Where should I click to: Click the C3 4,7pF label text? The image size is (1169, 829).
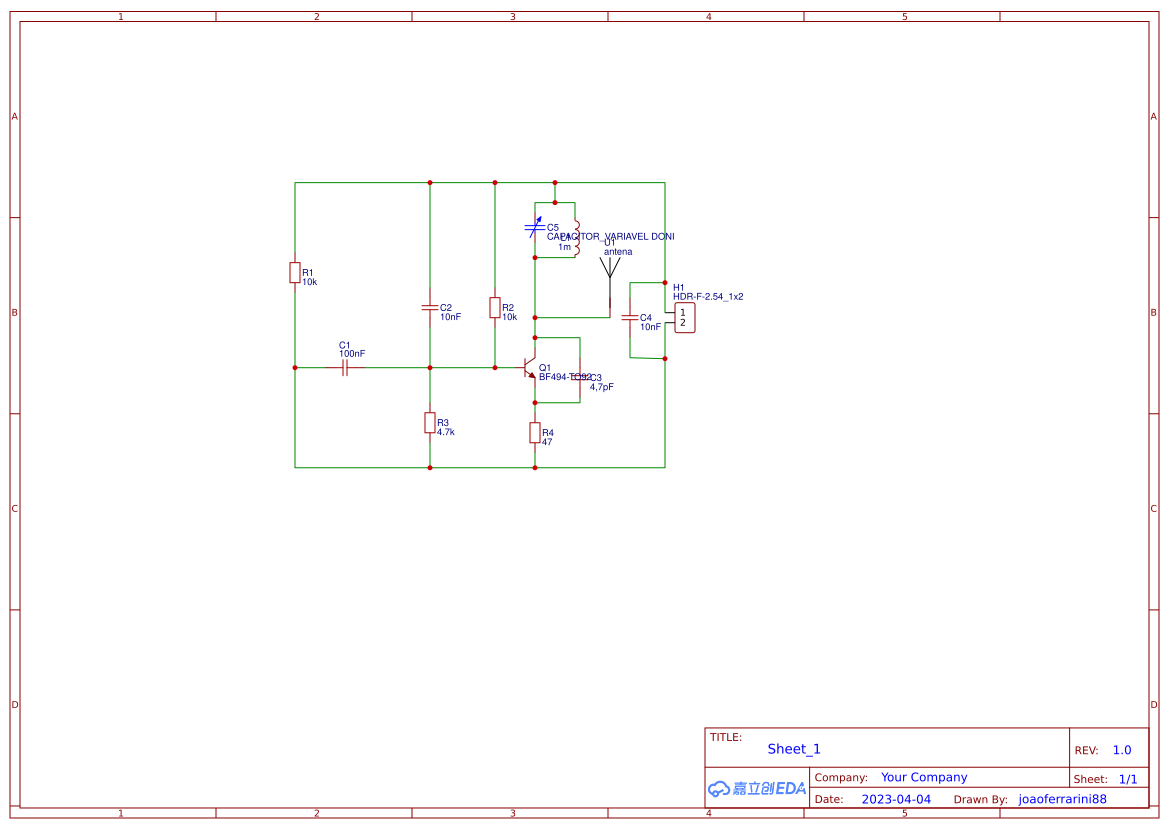tap(602, 382)
